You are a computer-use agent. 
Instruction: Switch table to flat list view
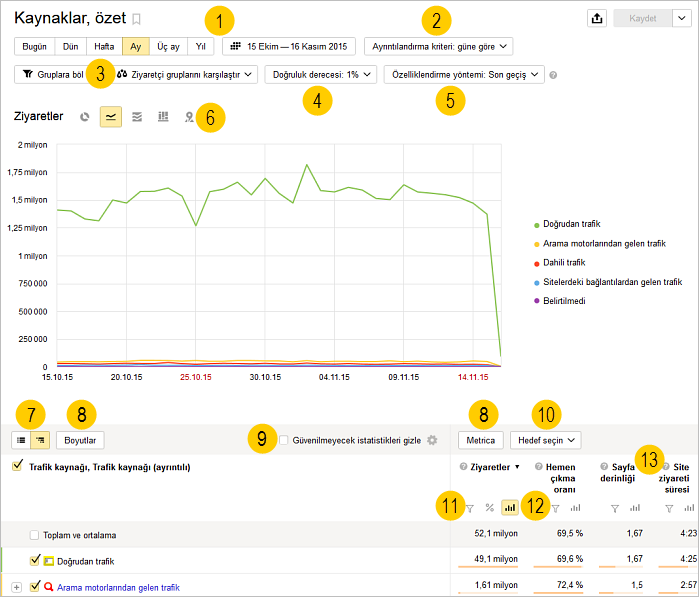21,440
